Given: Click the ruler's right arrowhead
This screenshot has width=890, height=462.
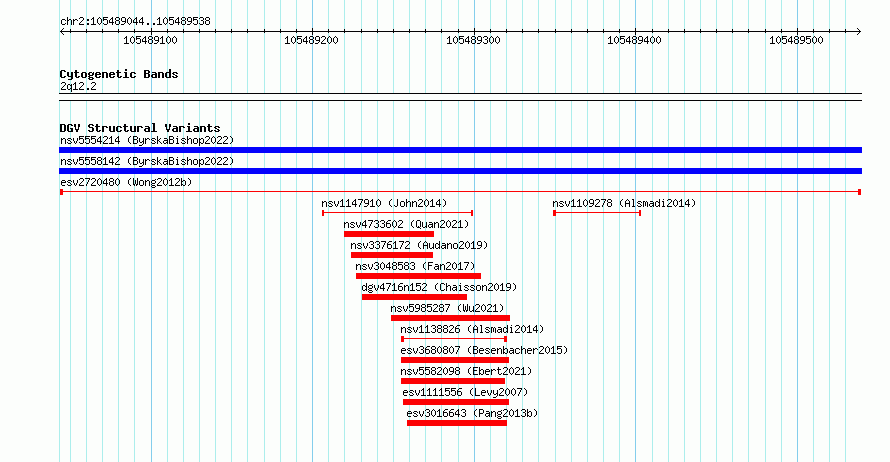Looking at the screenshot, I should coord(858,32).
